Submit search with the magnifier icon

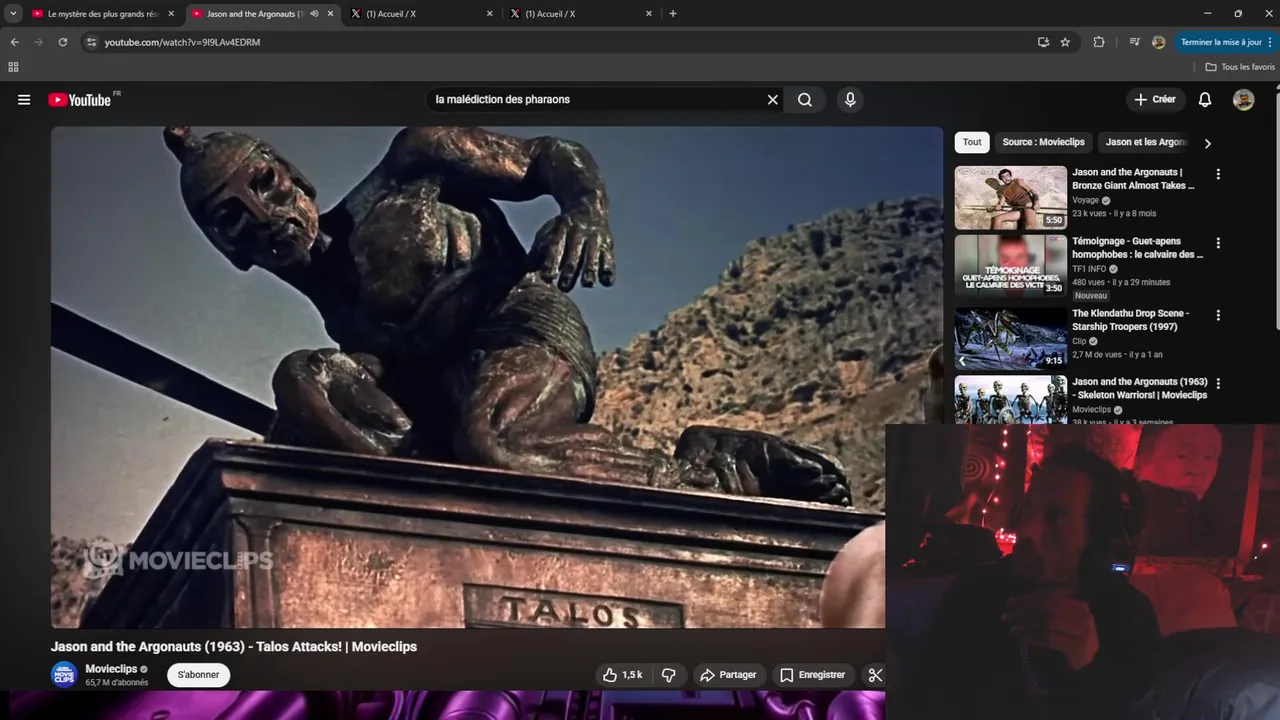point(805,100)
